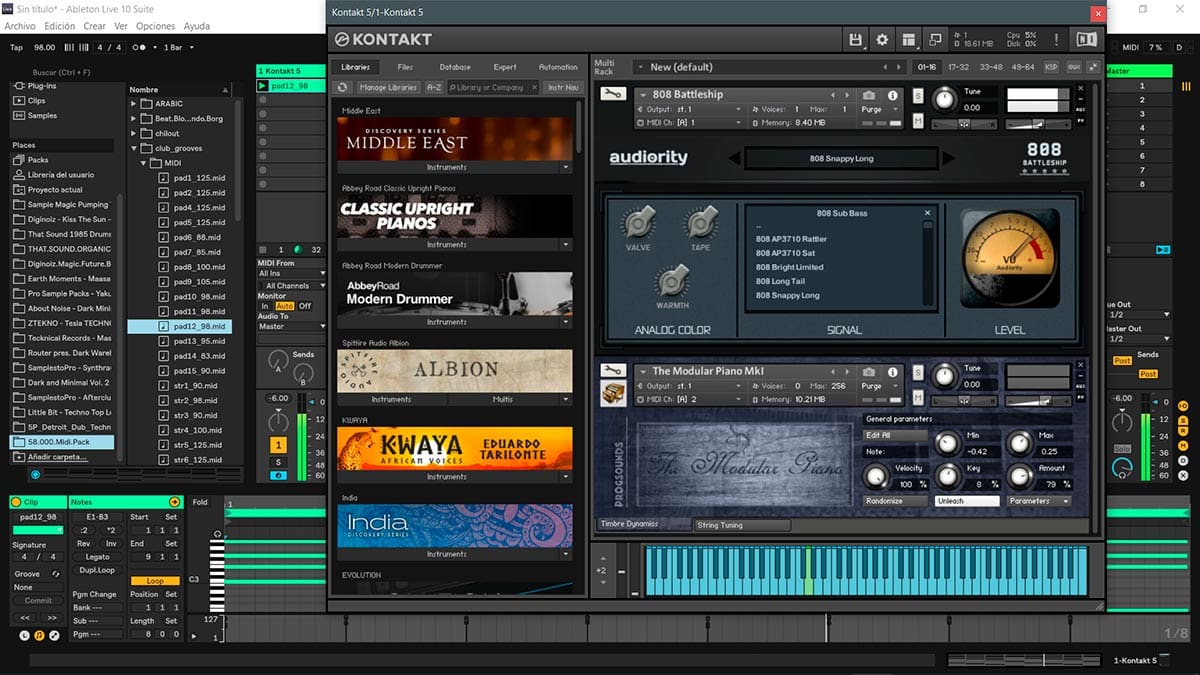Viewport: 1200px width, 675px height.
Task: Click the Manage Libraries button
Action: click(388, 88)
